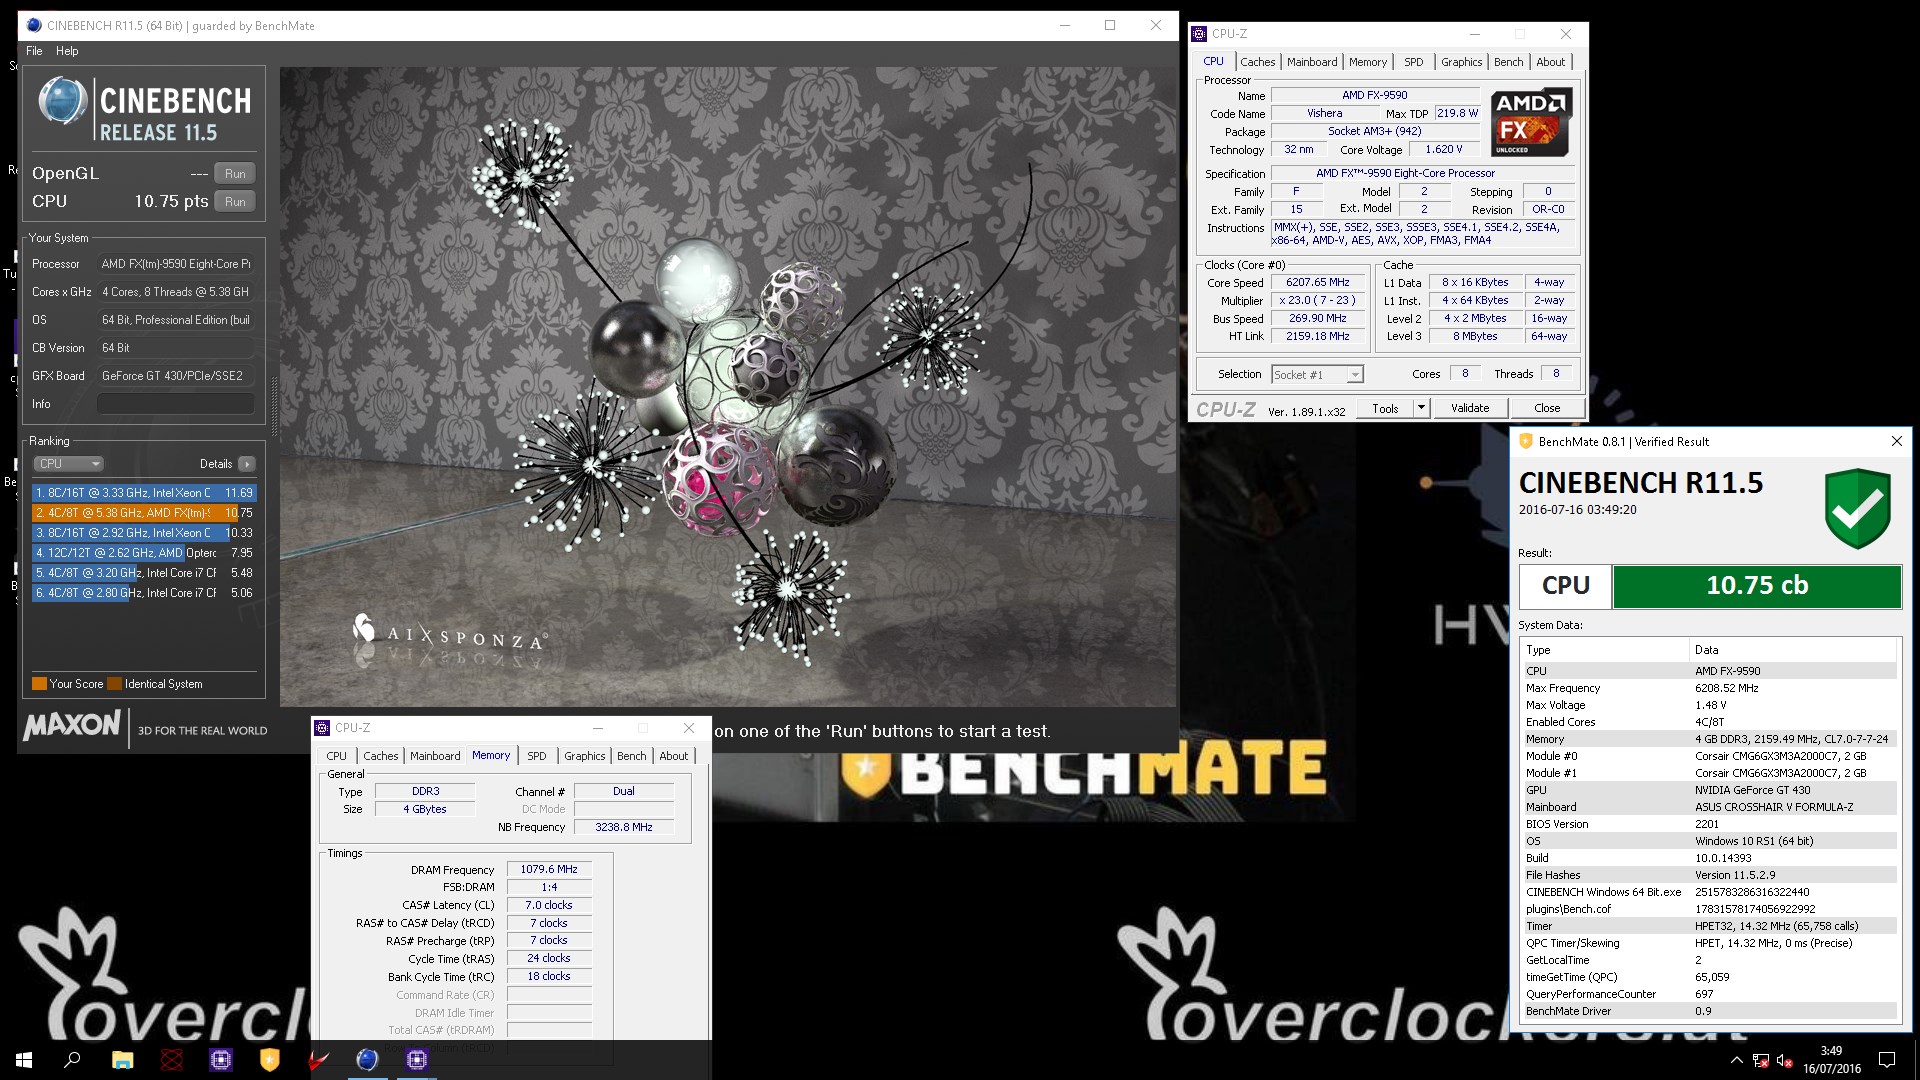Switch to Caches tab in top CPU-Z
This screenshot has width=1920, height=1080.
1257,62
